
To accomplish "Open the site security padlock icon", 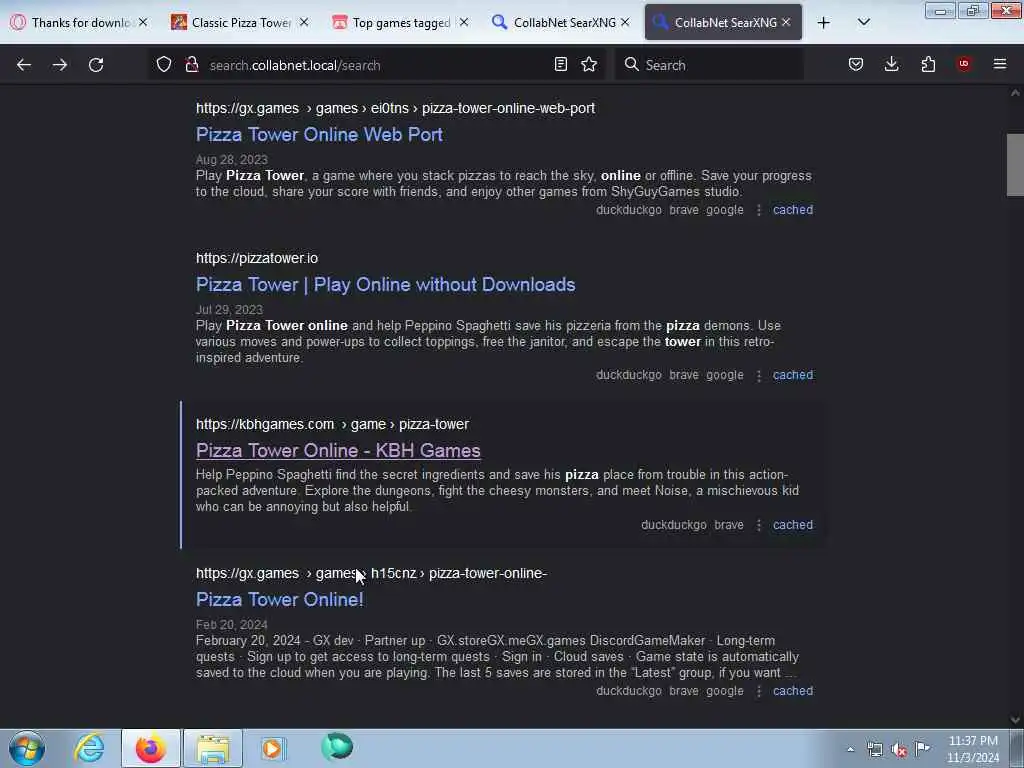I will [x=191, y=65].
